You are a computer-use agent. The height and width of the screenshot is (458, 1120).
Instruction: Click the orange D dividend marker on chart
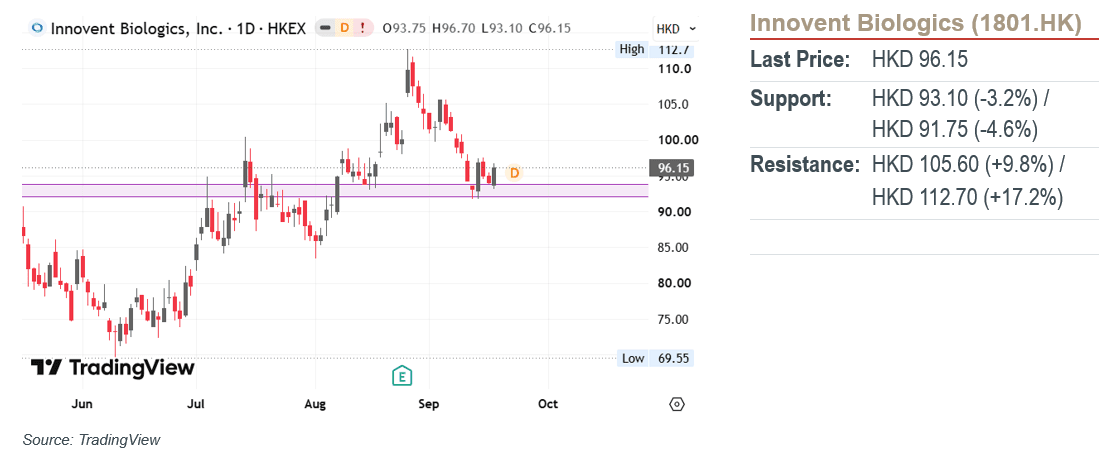tap(514, 173)
